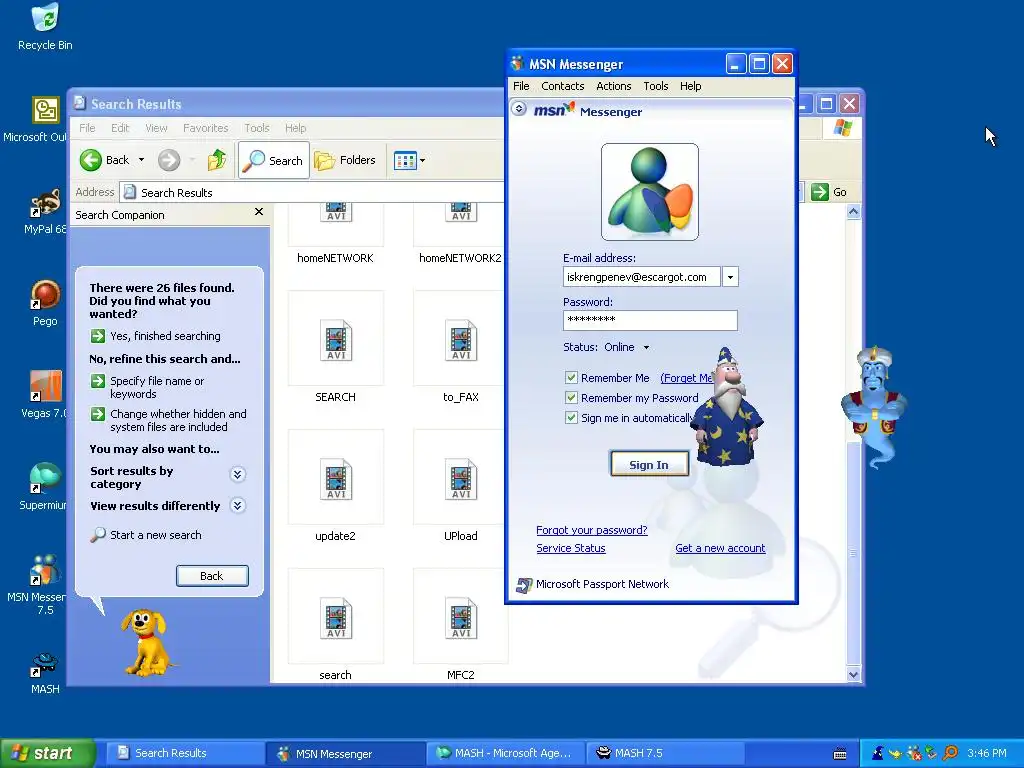Screen dimensions: 1024x768
Task: Click the Up folder icon in Search Results toolbar
Action: pos(217,160)
